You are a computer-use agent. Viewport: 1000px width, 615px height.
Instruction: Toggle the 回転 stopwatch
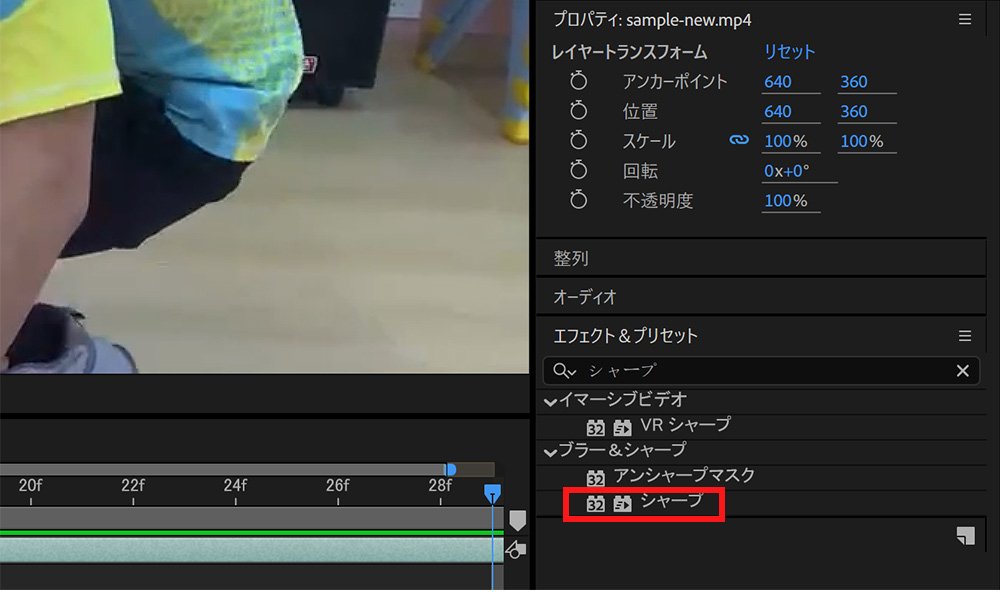coord(578,170)
